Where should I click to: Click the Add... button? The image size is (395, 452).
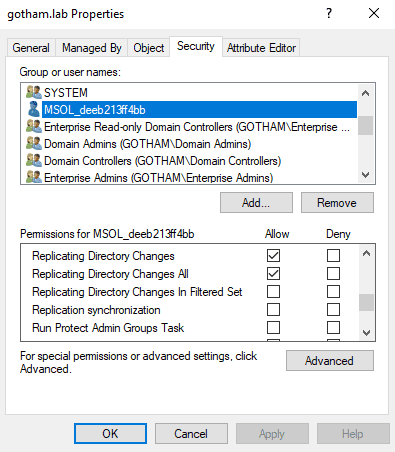(x=256, y=202)
